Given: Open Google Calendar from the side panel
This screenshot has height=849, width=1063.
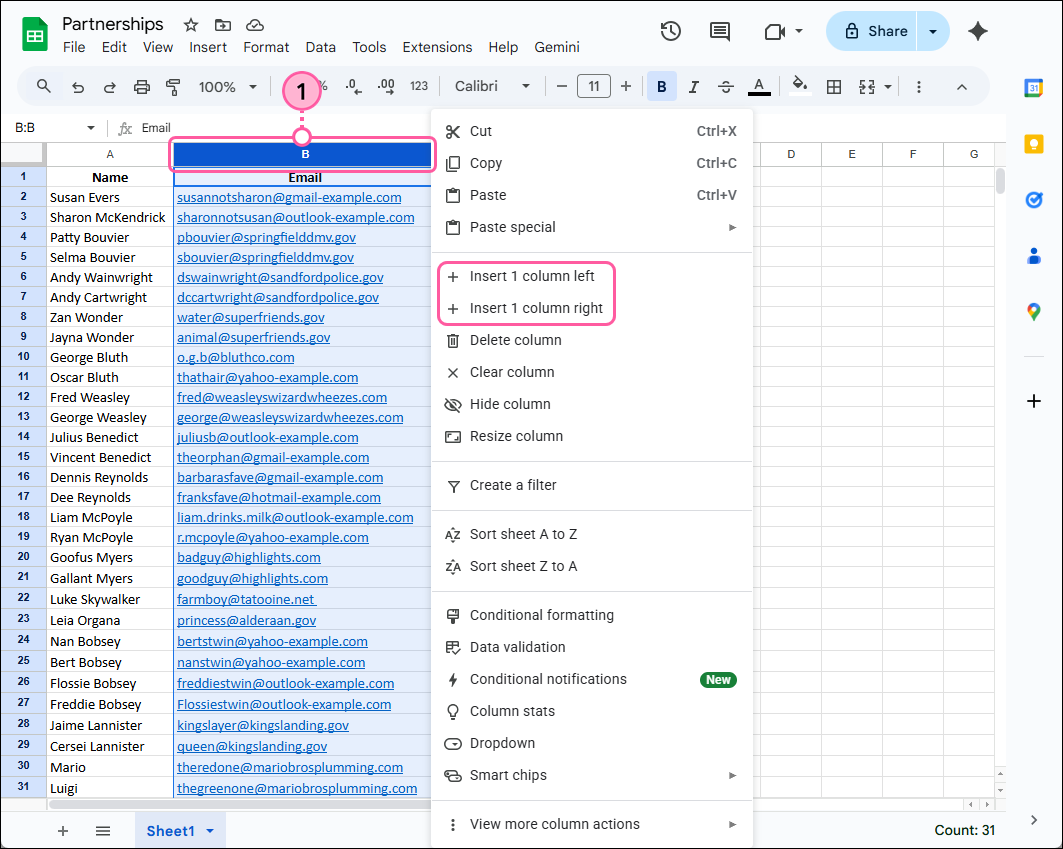Looking at the screenshot, I should [1035, 89].
